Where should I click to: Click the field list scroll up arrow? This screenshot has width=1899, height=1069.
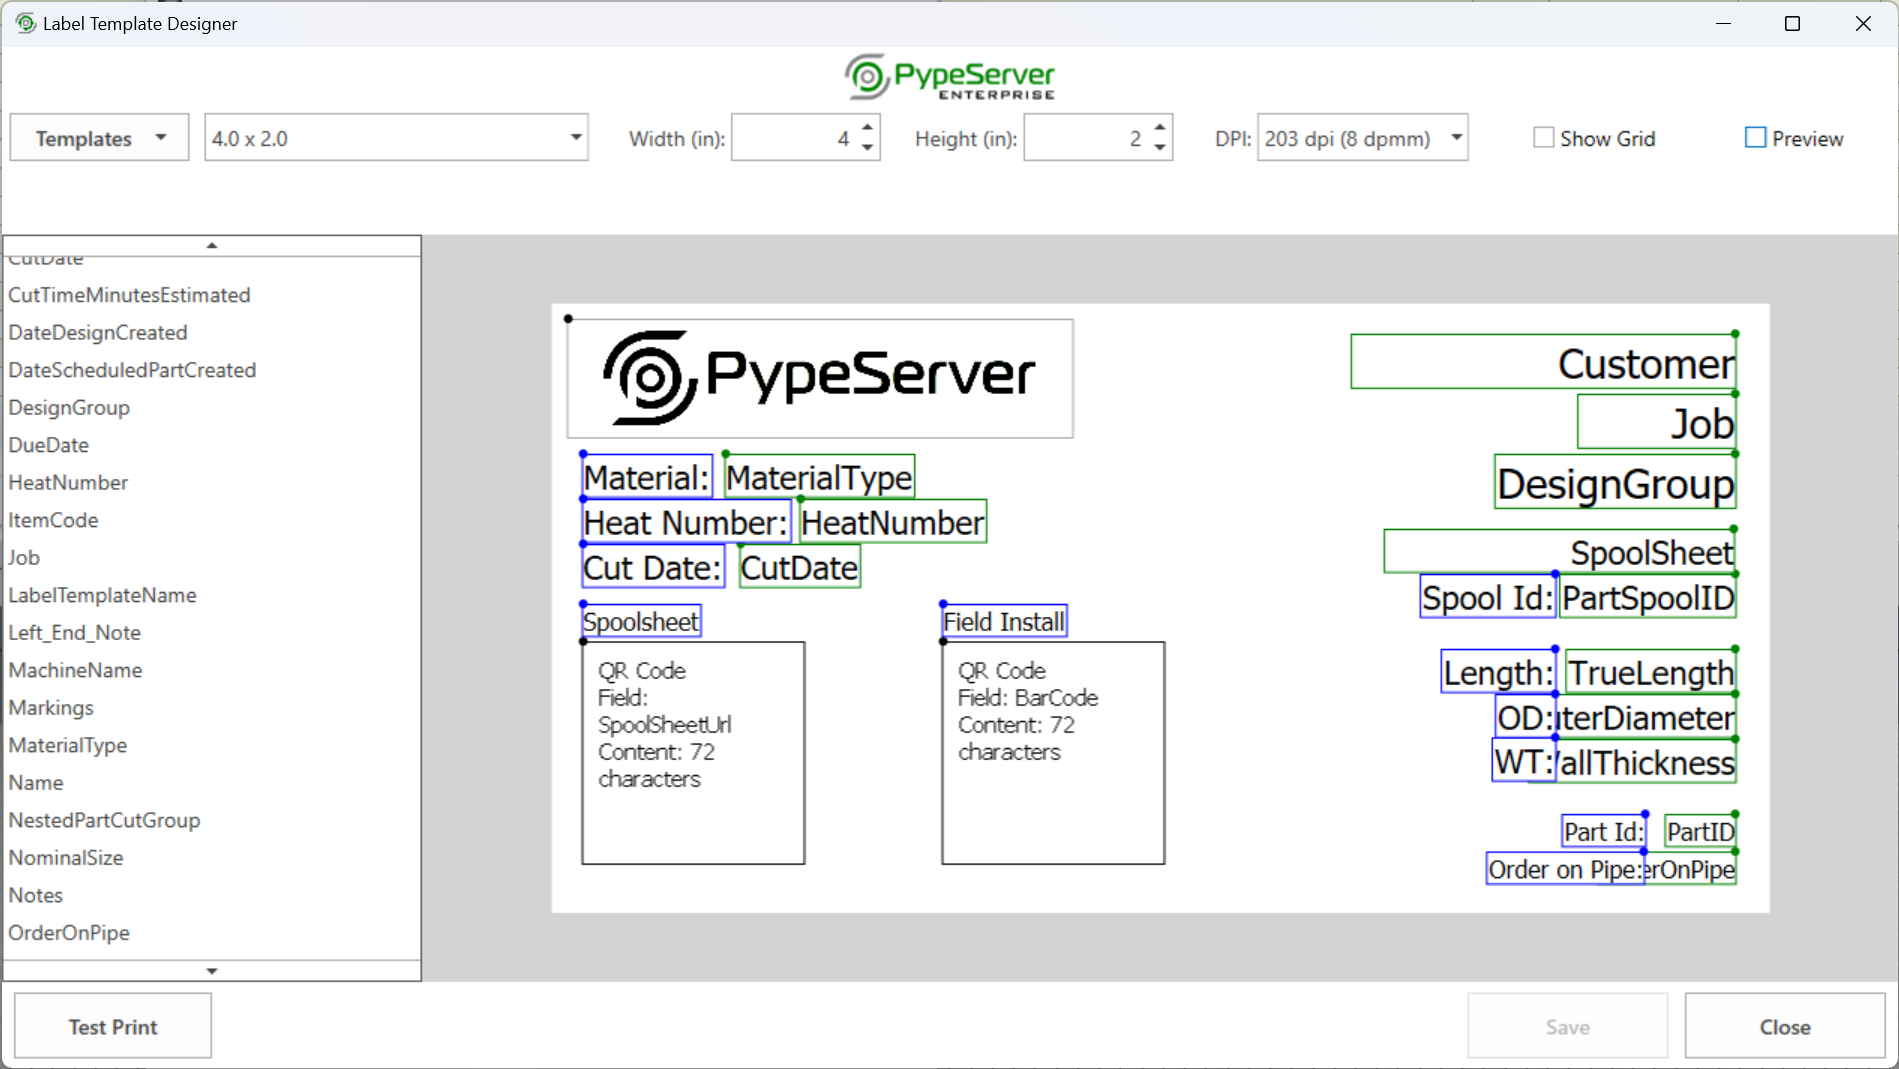pos(212,246)
